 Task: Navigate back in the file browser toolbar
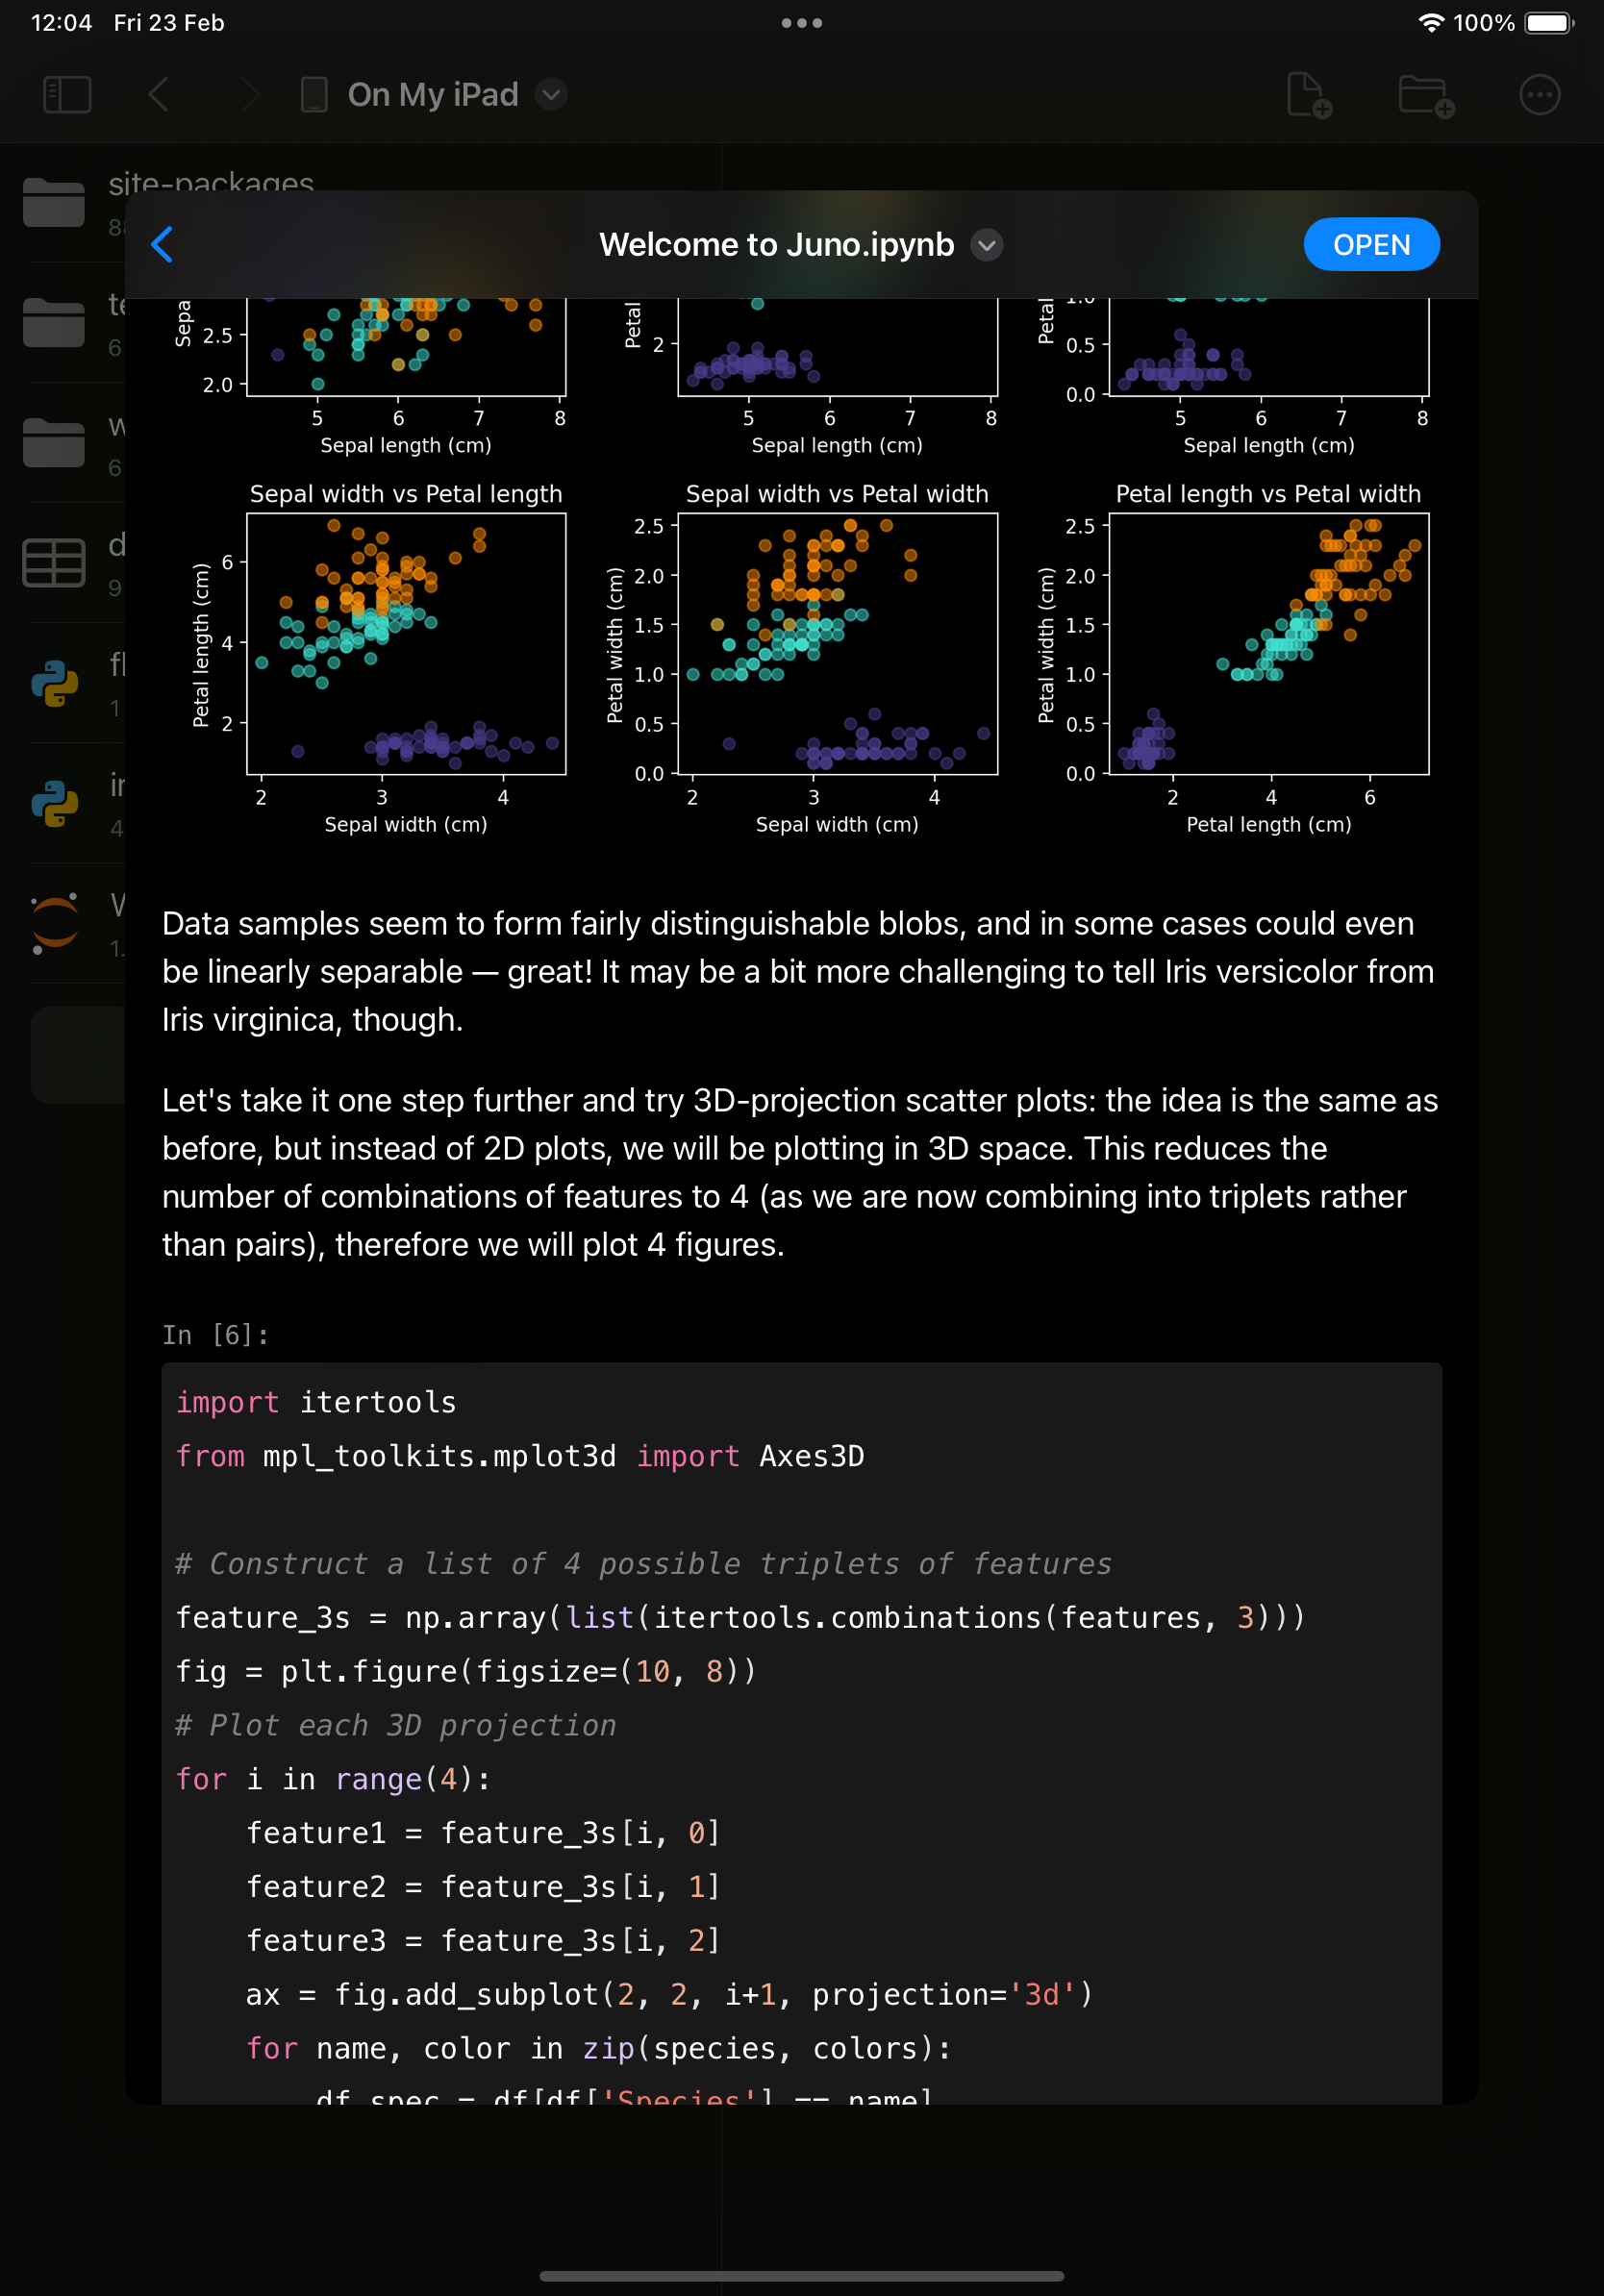pyautogui.click(x=158, y=95)
